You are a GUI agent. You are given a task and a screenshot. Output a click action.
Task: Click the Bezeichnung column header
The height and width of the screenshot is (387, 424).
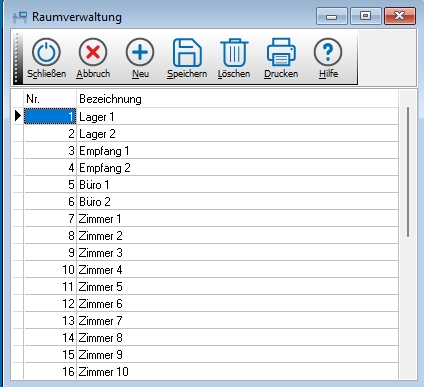click(237, 99)
